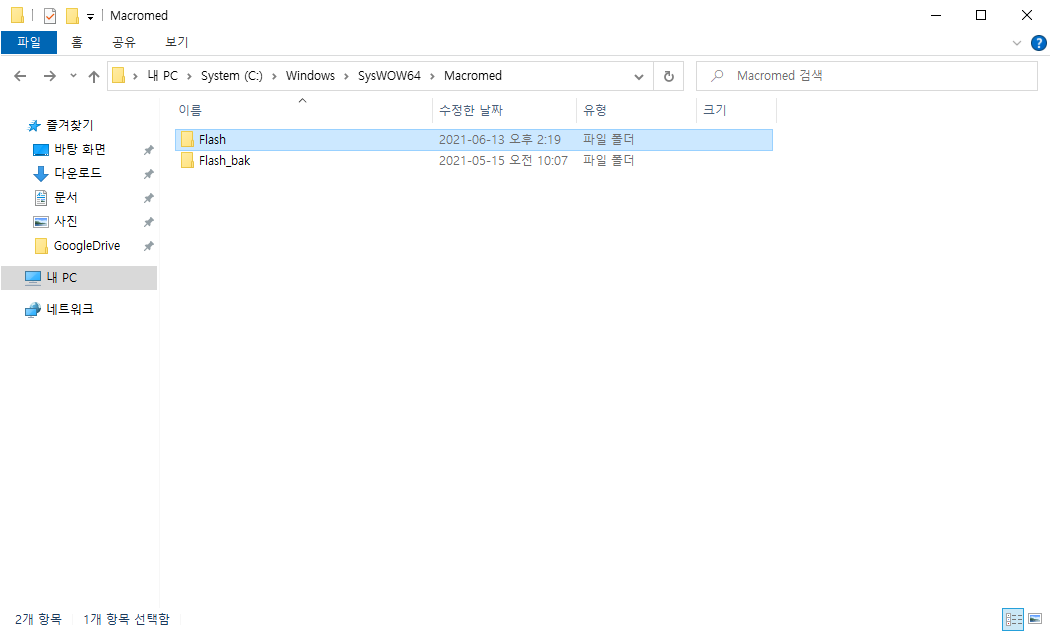Click the Windows breadcrumb
The height and width of the screenshot is (635, 1051).
tap(310, 76)
